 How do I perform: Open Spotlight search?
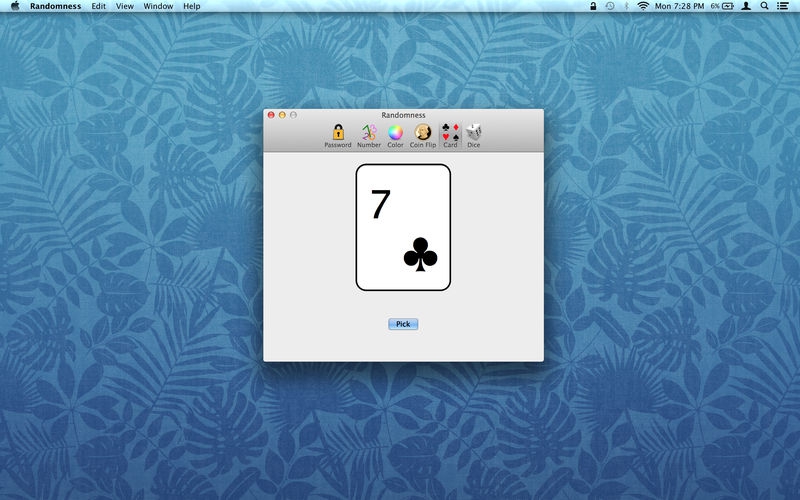point(764,6)
